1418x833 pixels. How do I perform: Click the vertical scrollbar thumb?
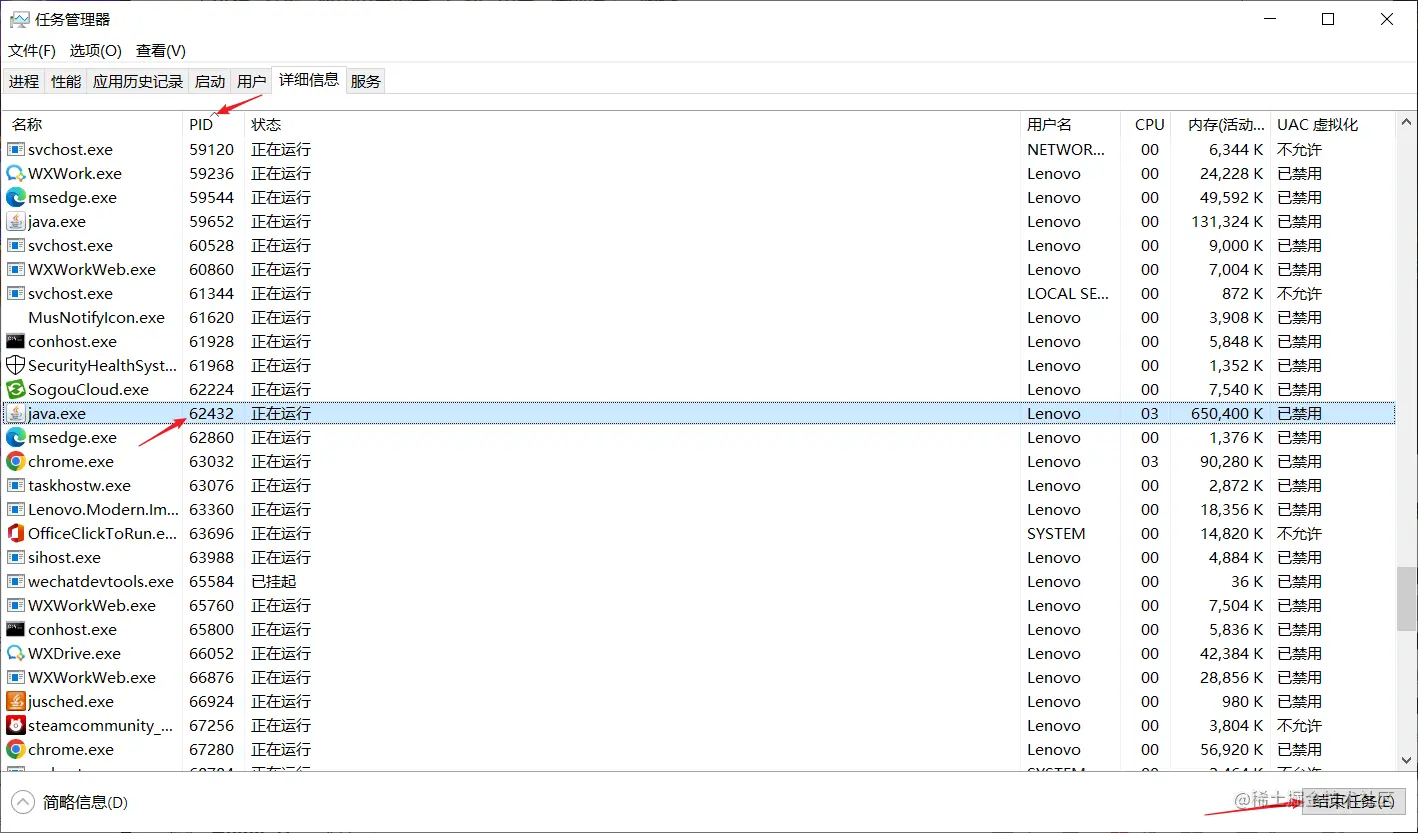click(1407, 599)
